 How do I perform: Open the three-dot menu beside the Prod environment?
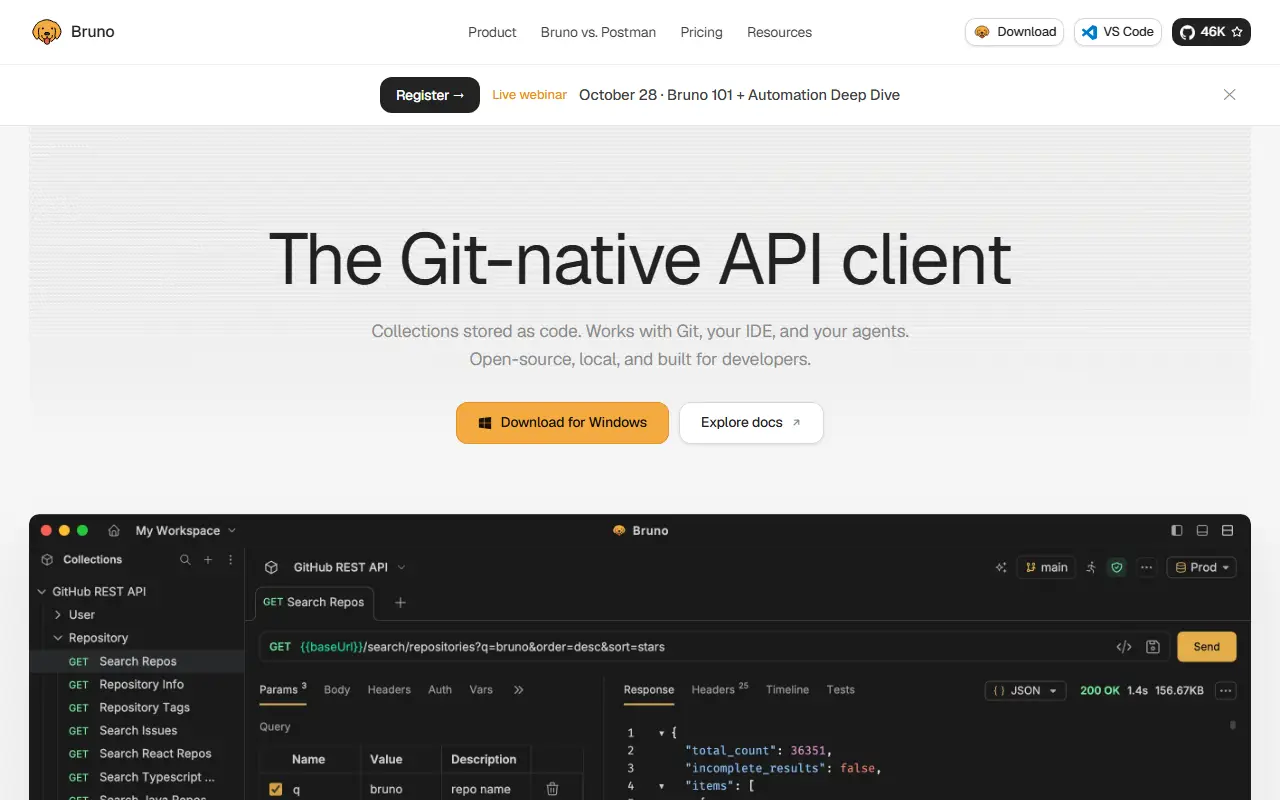[1147, 567]
